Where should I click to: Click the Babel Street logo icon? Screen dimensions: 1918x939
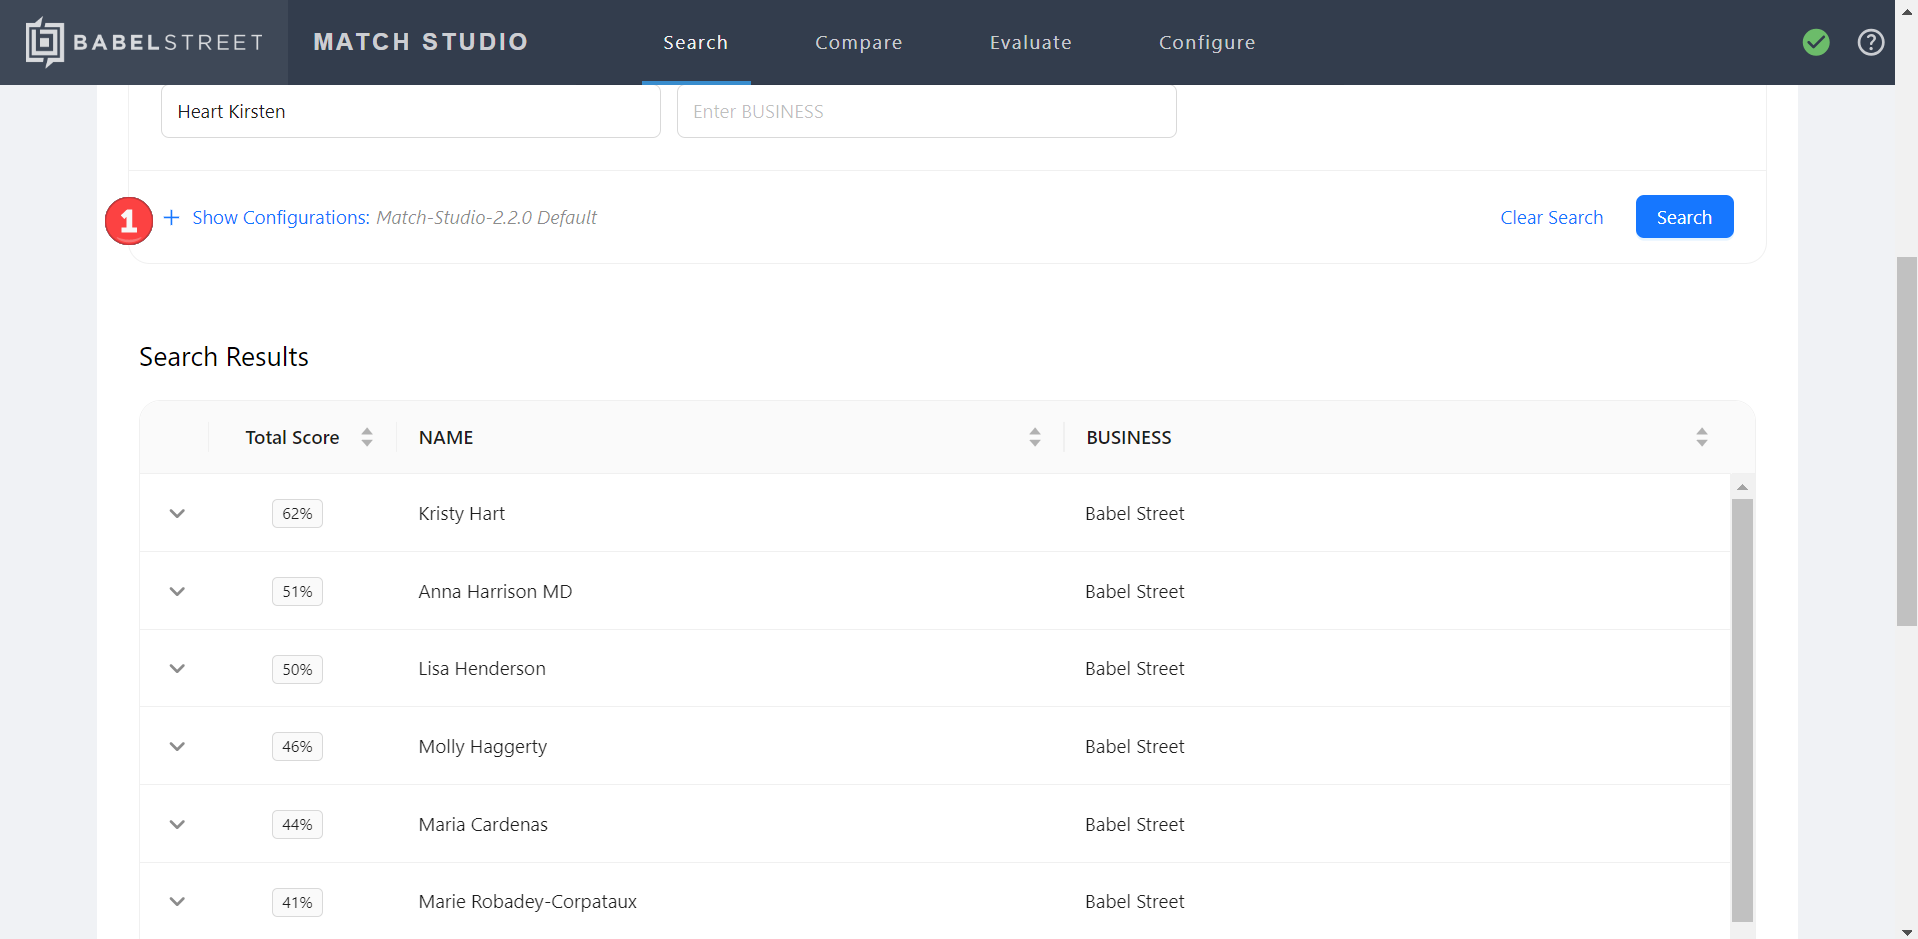tap(45, 42)
